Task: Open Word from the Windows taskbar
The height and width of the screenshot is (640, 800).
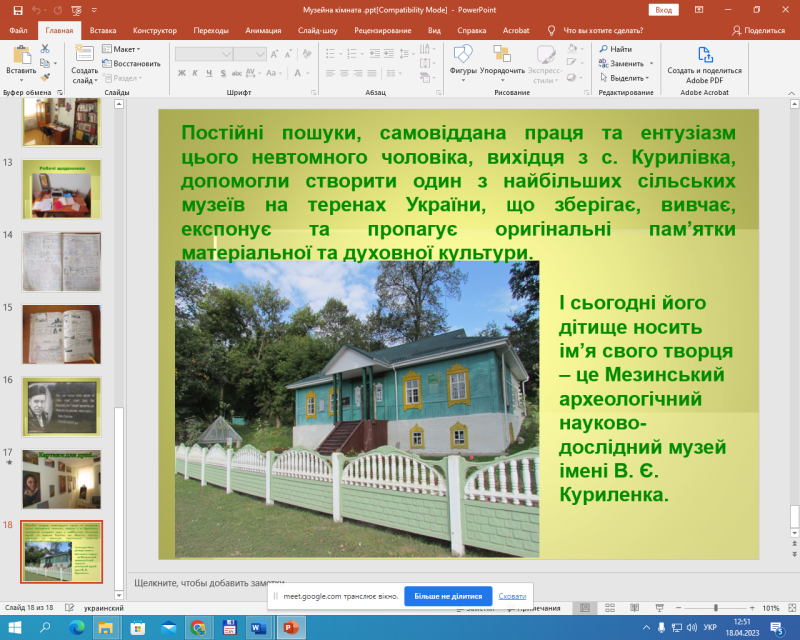Action: [256, 628]
